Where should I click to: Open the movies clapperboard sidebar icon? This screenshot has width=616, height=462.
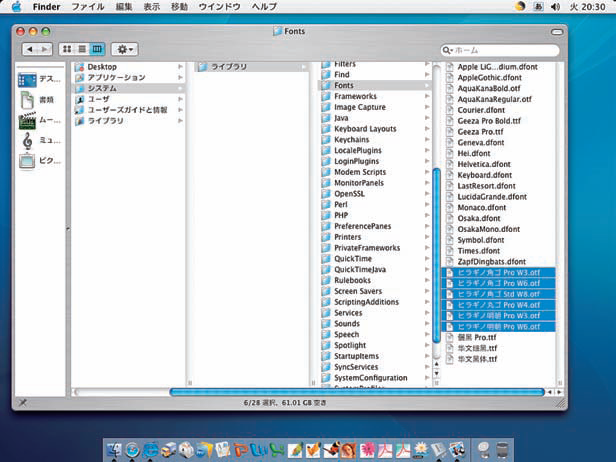pyautogui.click(x=27, y=121)
